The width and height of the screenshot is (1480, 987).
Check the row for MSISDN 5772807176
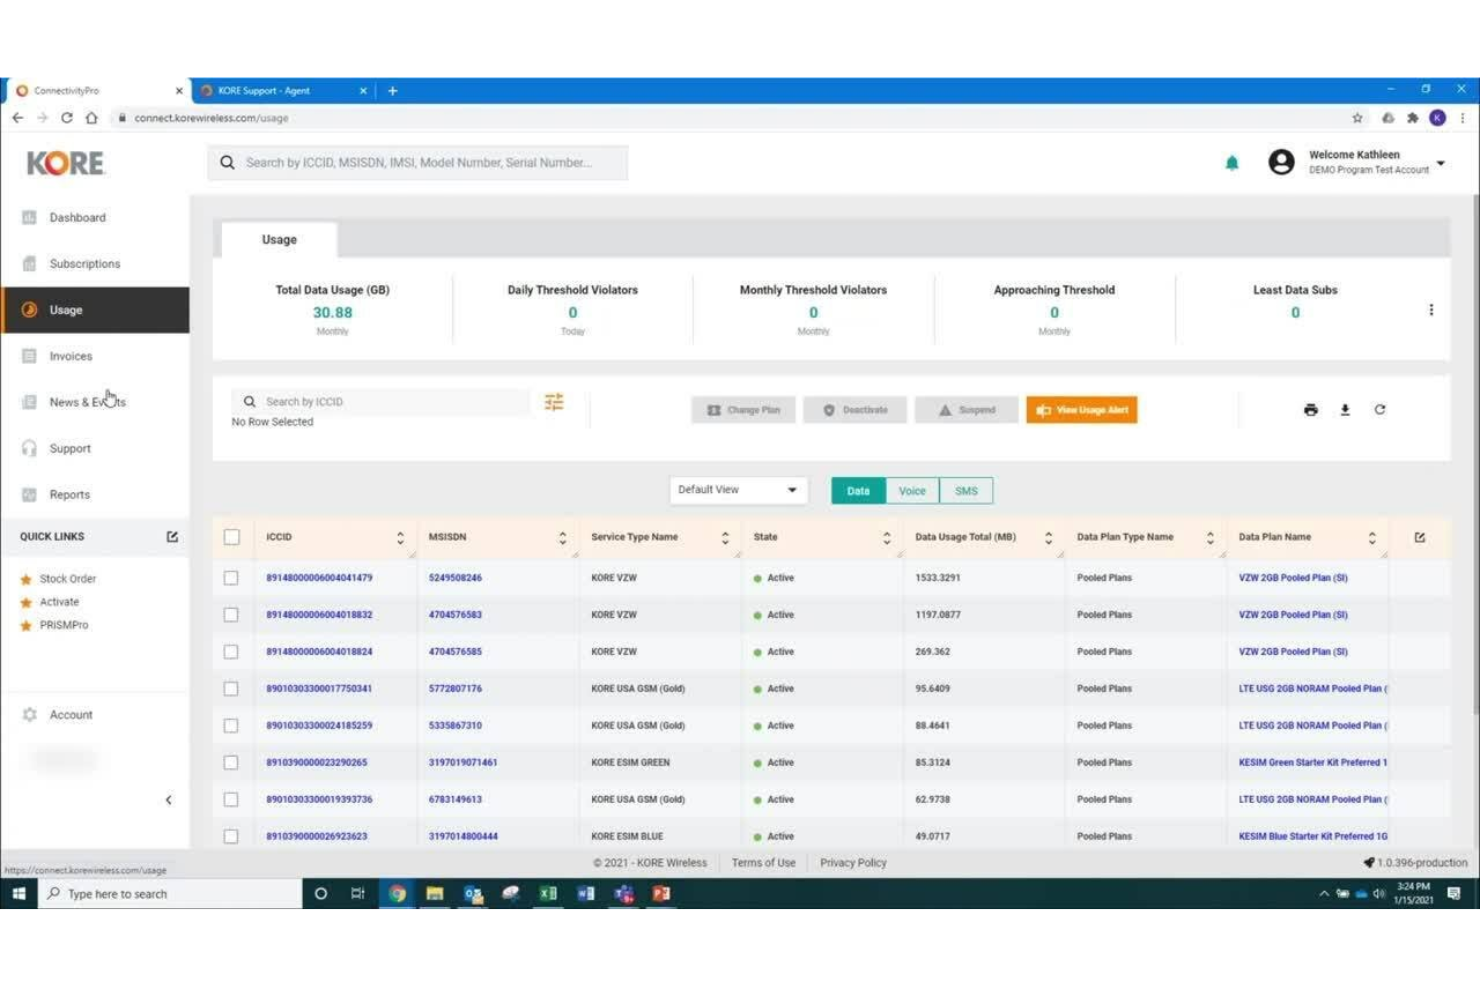[231, 688]
